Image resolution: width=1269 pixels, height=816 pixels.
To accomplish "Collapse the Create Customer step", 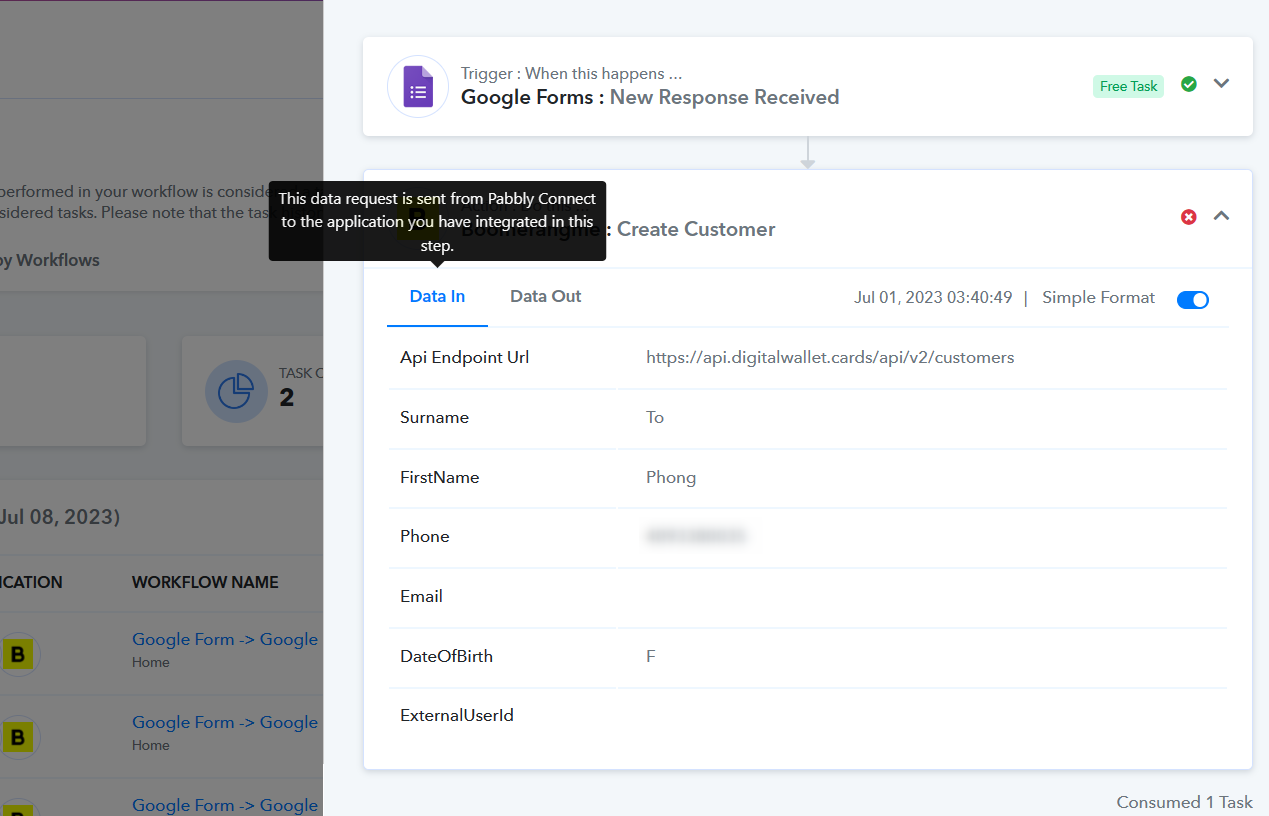I will pos(1221,216).
